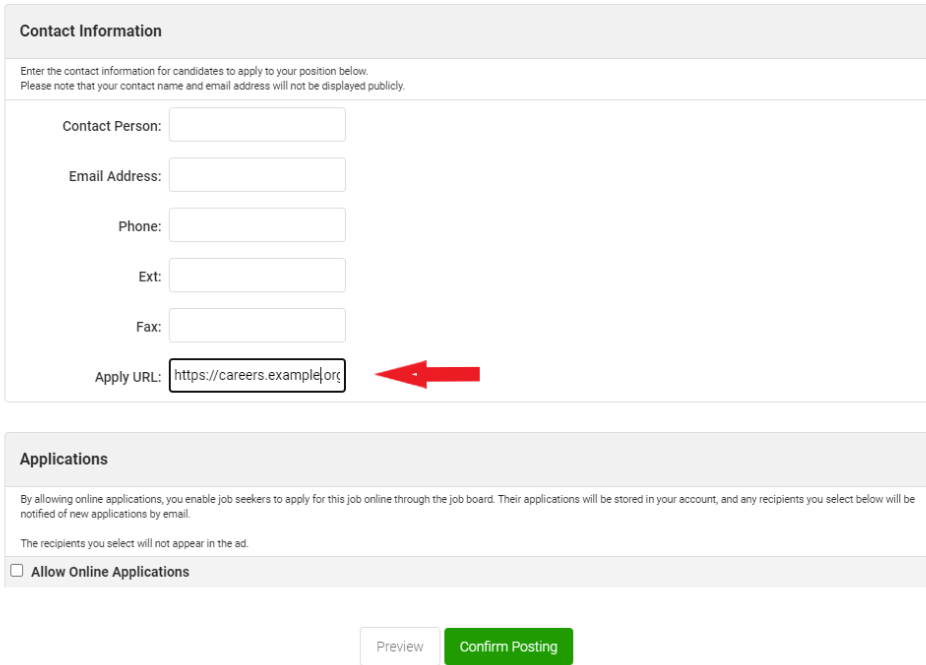The image size is (926, 665).
Task: Click into the Ext field
Action: point(257,275)
